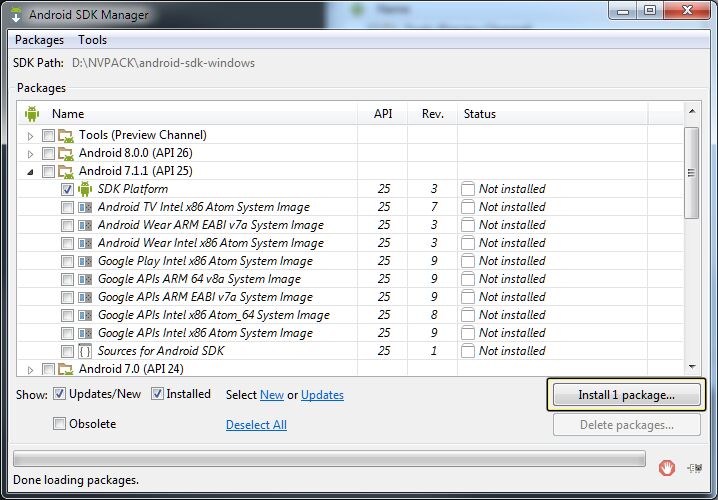This screenshot has width=718, height=500.
Task: Click the New selection link
Action: [272, 395]
